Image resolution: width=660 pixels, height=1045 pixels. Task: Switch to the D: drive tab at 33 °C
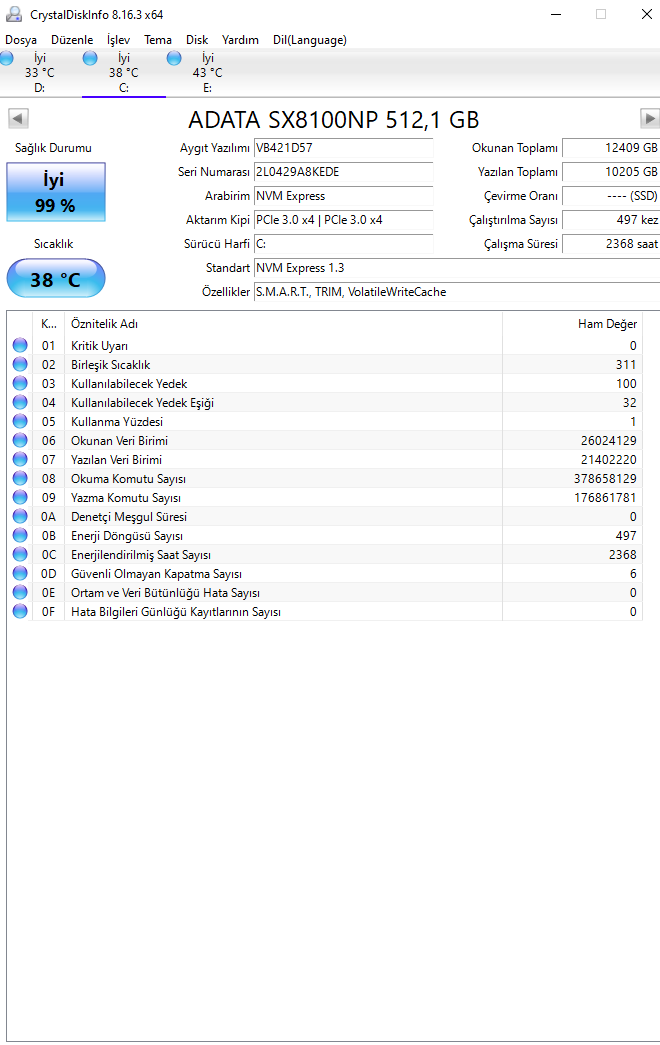[40, 73]
